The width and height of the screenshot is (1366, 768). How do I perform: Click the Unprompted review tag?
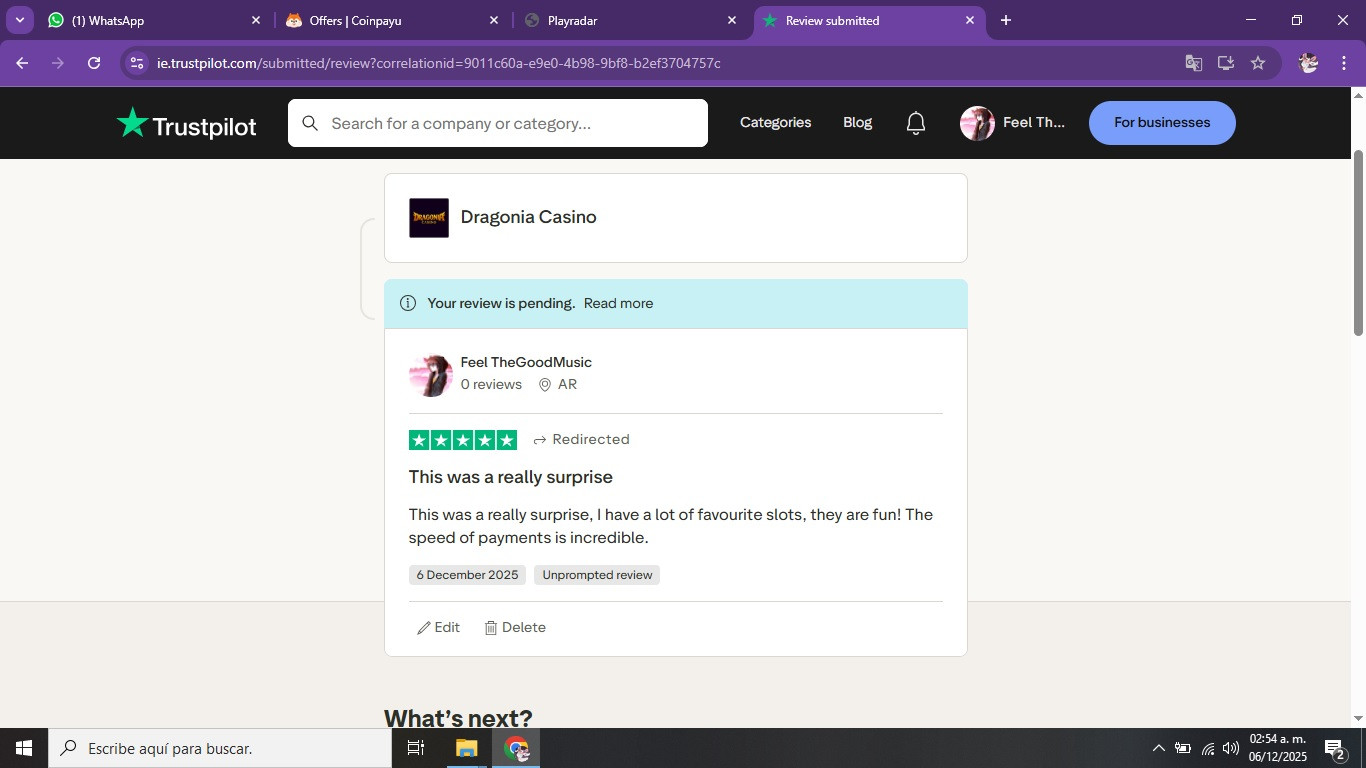(597, 575)
